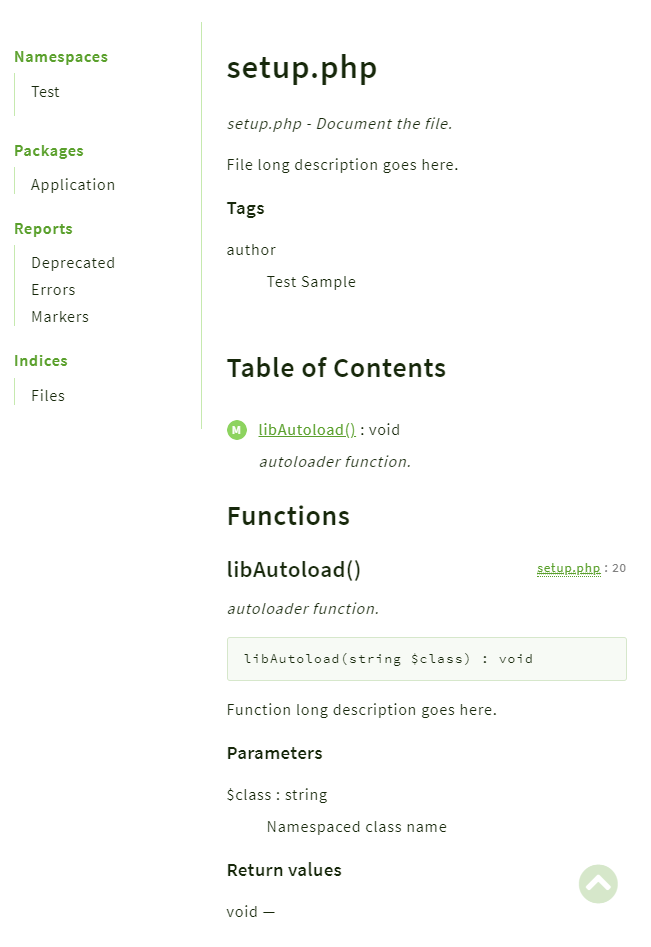Click the Namespaces sidebar heading

pyautogui.click(x=60, y=57)
